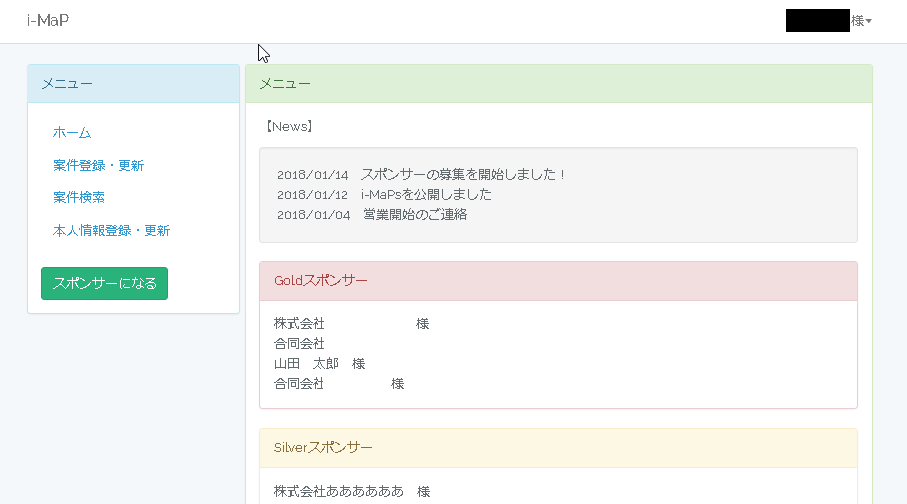Select the 2018/01/04 営業開始のご連絡 news item
The image size is (907, 504).
point(372,214)
